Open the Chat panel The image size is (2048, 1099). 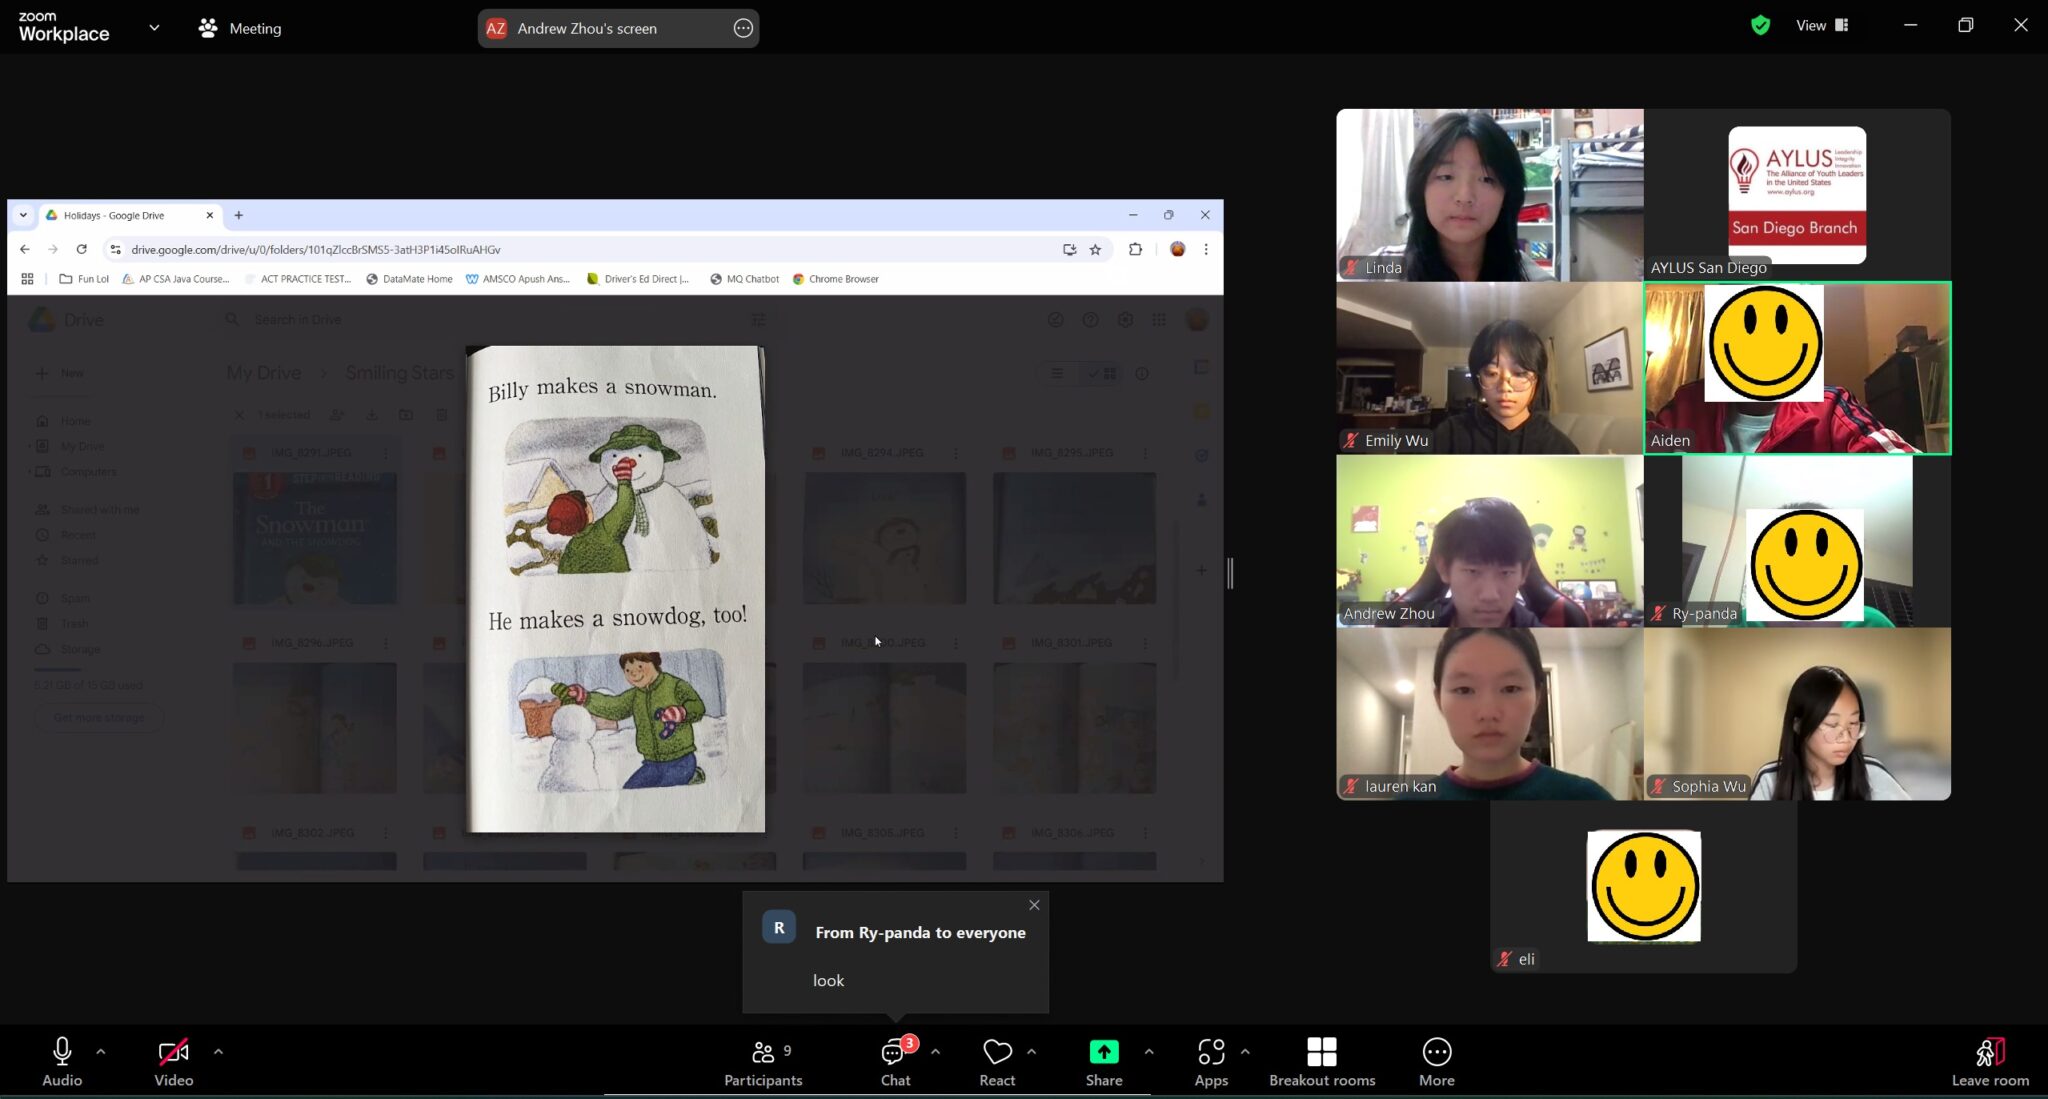pos(895,1062)
